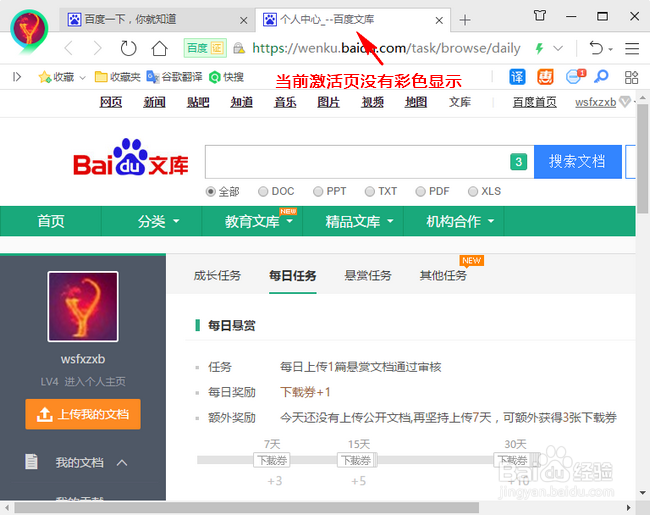Click the green lightning speed mode icon
Viewport: 650px width, 515px height.
click(539, 49)
